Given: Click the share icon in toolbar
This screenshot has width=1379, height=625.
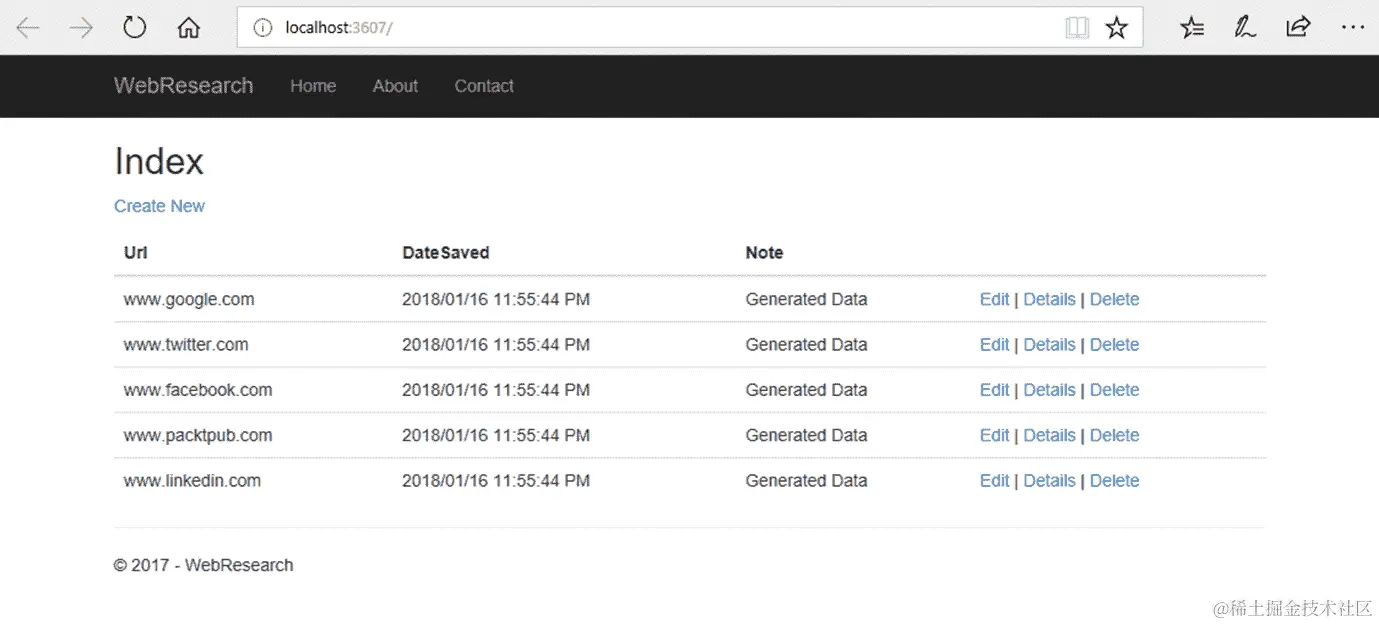Looking at the screenshot, I should tap(1298, 28).
